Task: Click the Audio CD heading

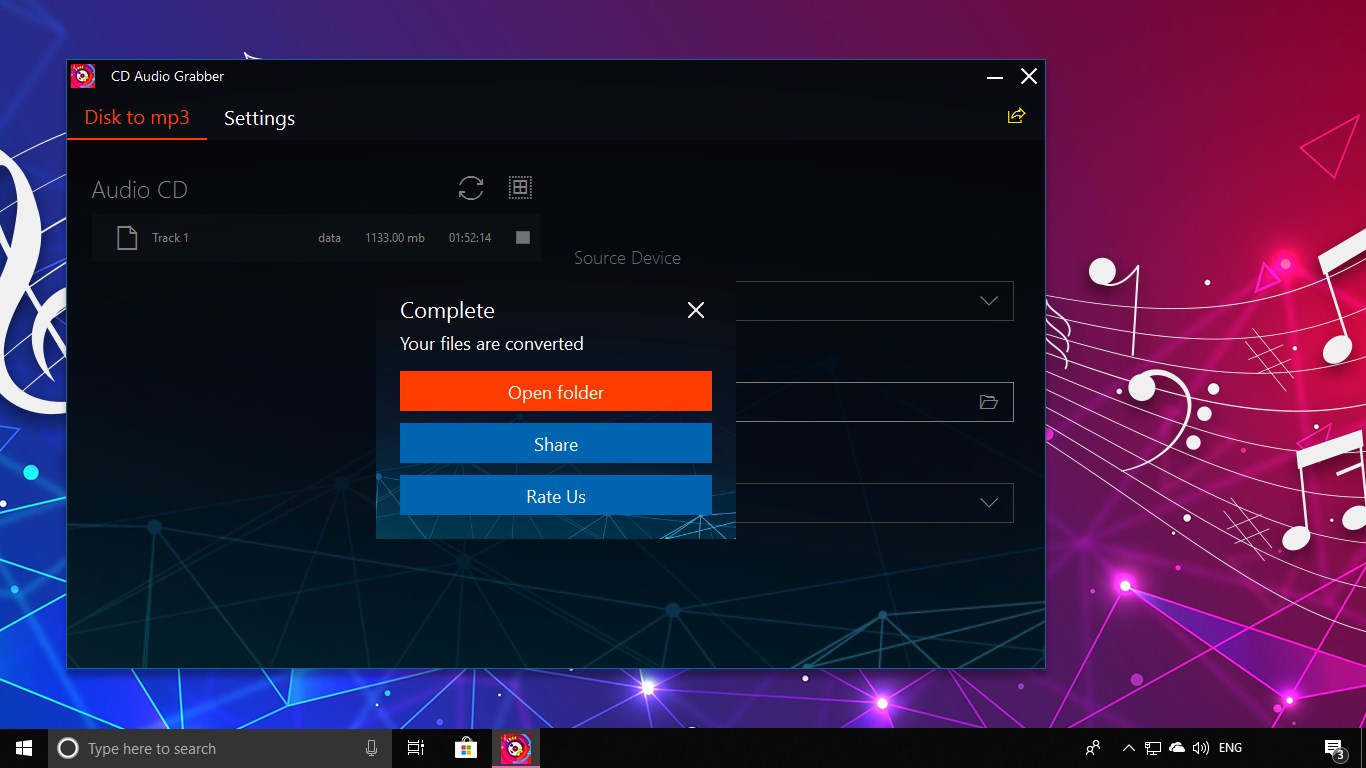Action: [139, 190]
